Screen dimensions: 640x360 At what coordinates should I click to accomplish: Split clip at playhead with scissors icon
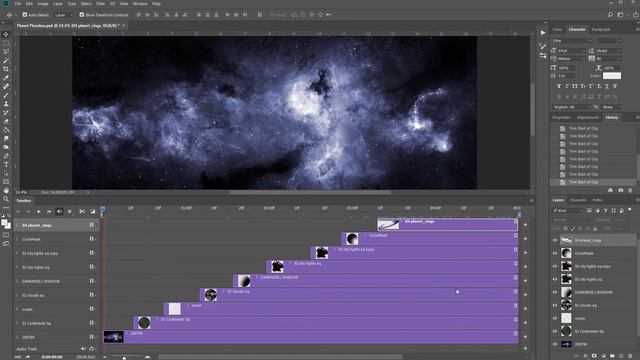tap(82, 211)
